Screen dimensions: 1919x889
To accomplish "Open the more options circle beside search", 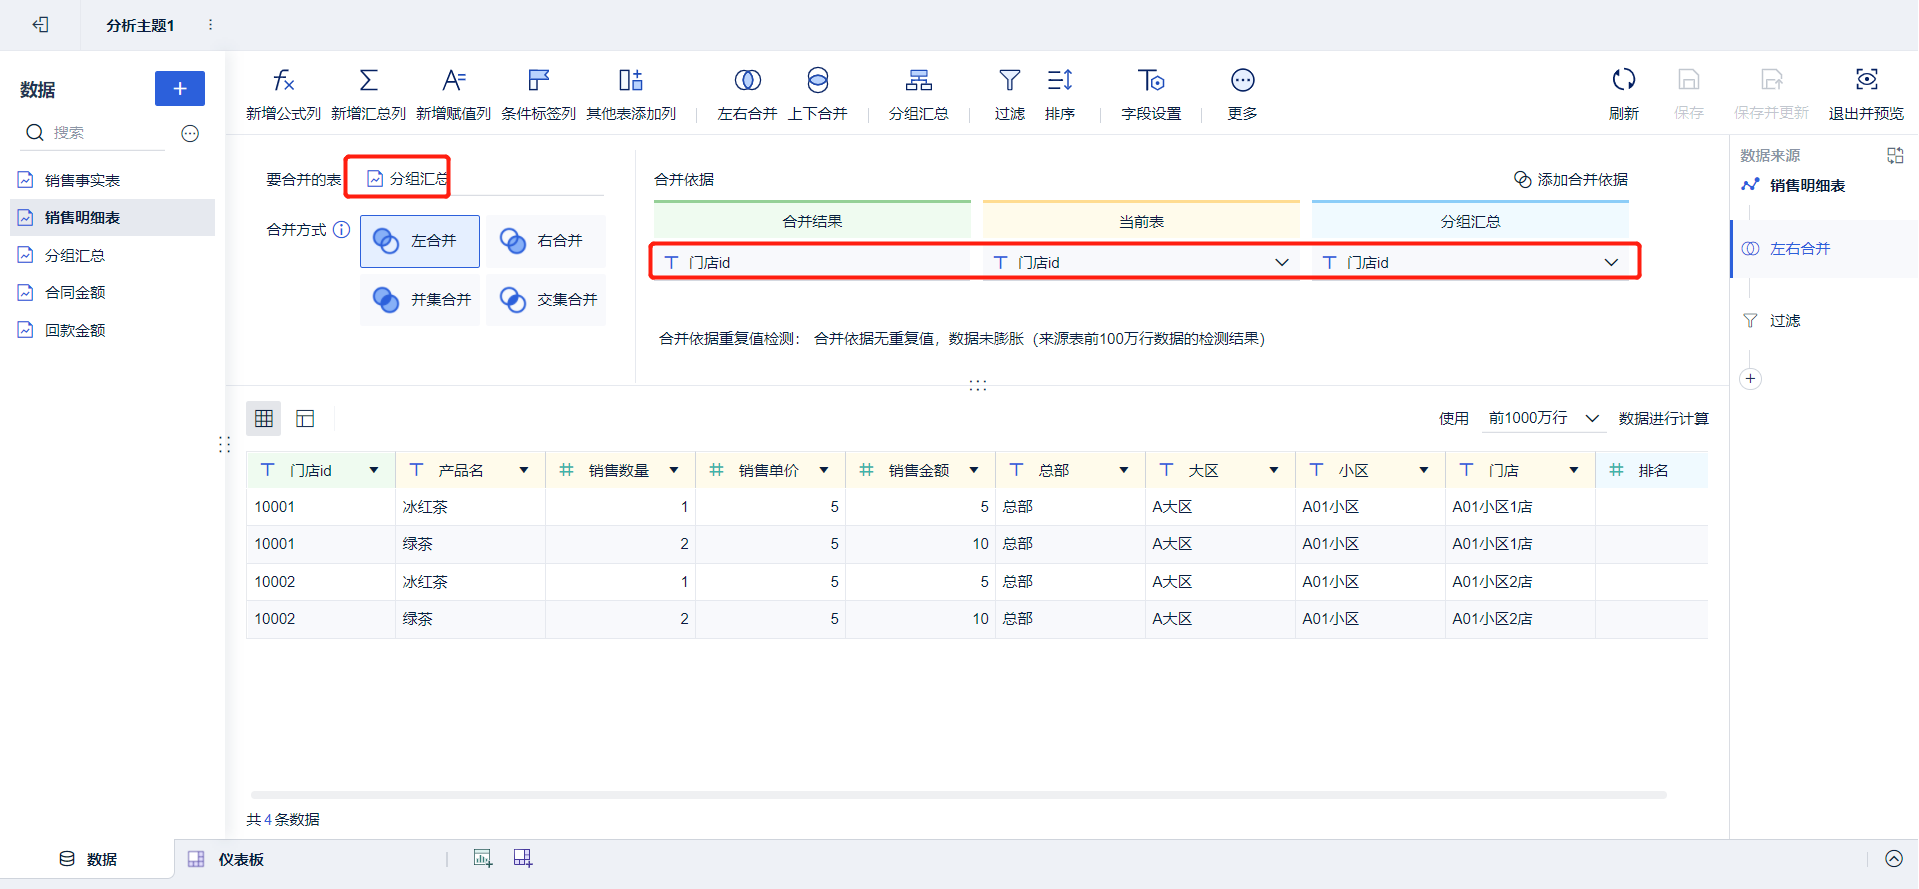I will point(190,133).
